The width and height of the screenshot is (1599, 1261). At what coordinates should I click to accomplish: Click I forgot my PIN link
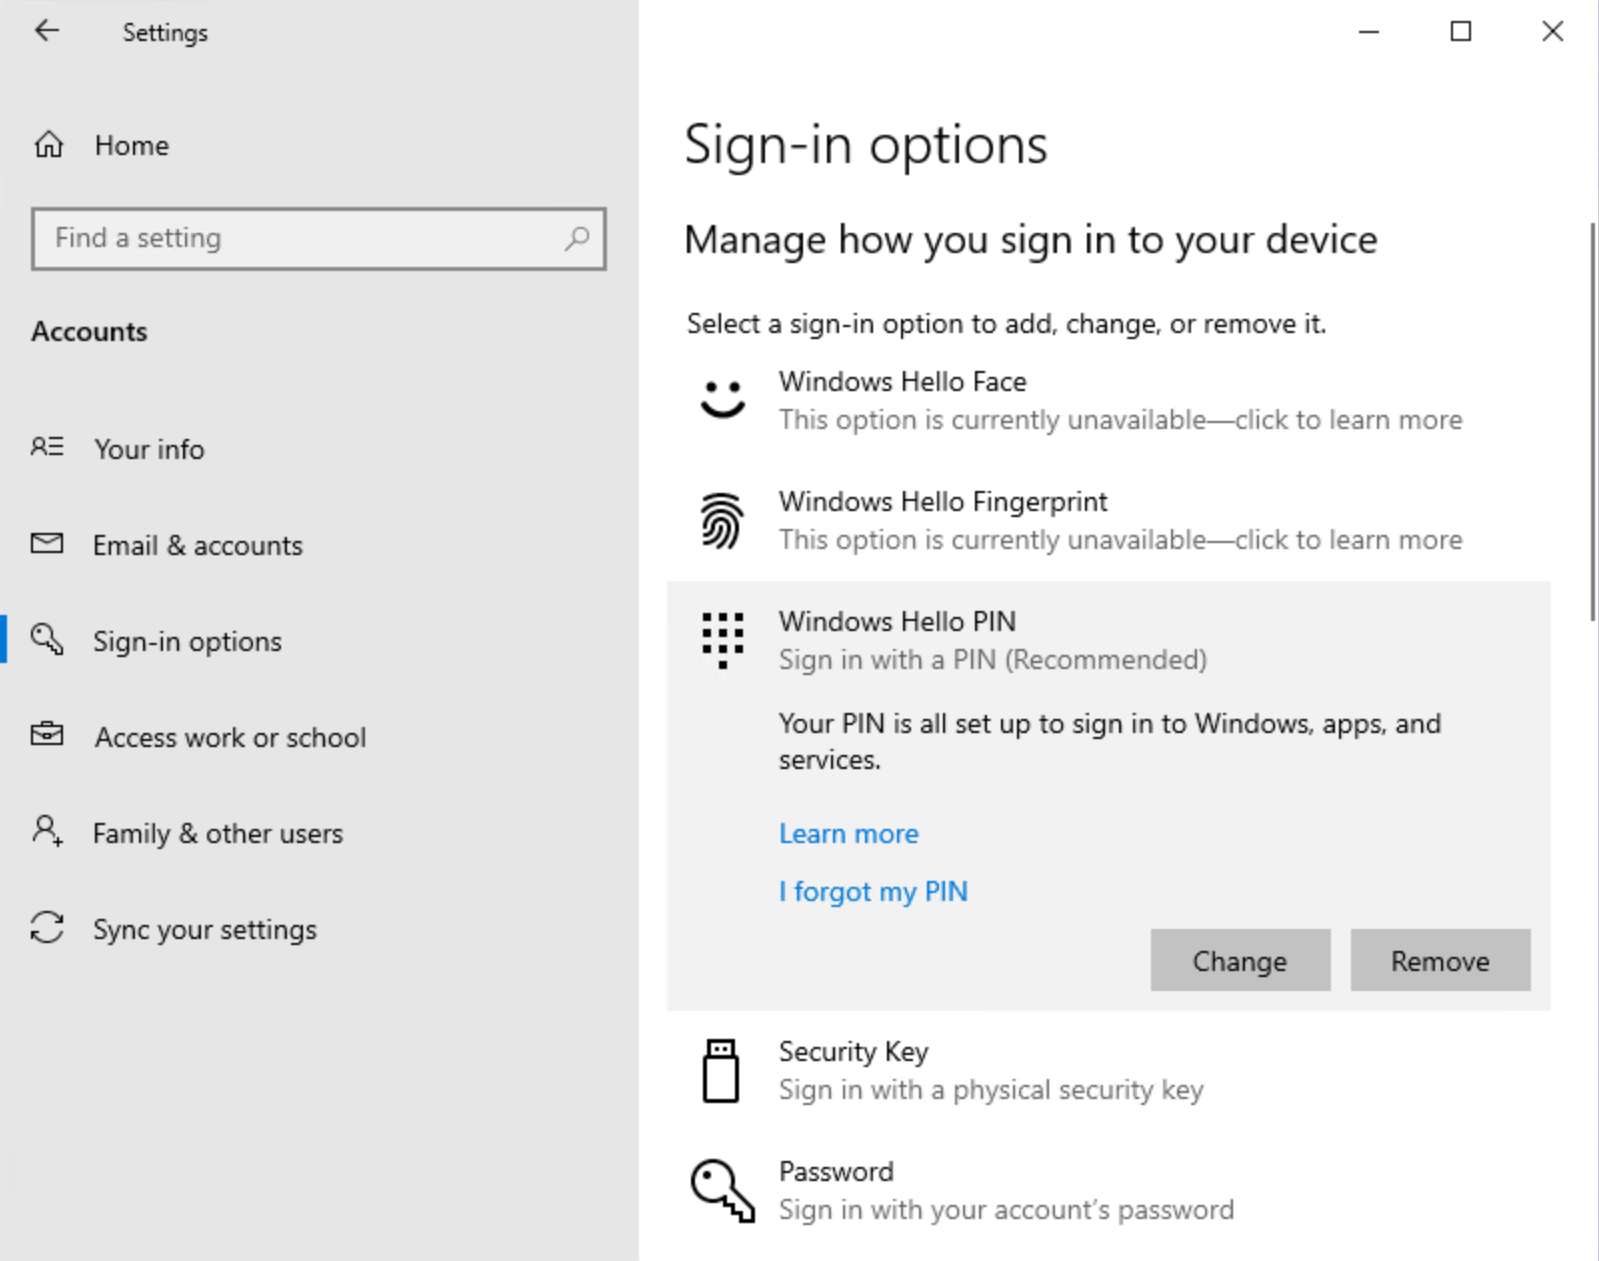[873, 891]
